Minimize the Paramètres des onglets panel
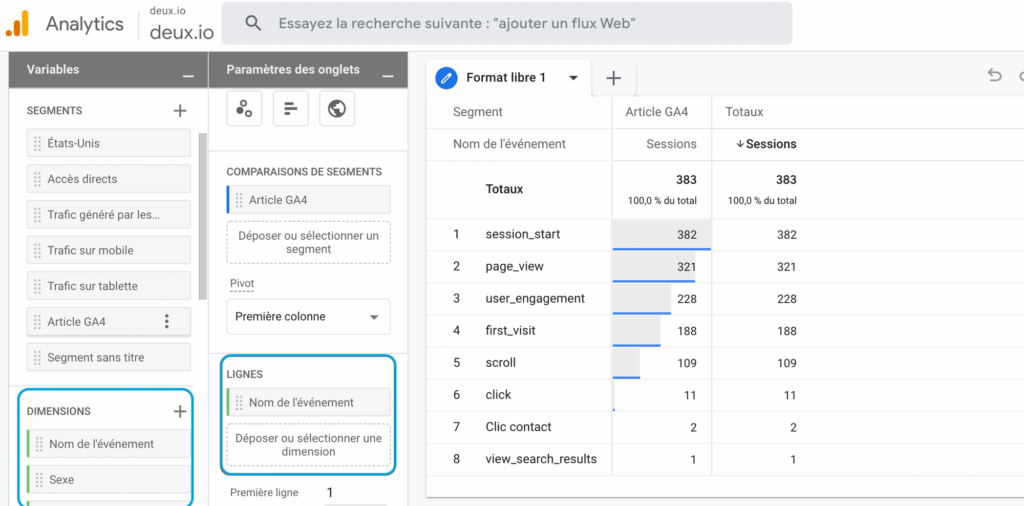Viewport: 1024px width, 506px height. tap(388, 76)
